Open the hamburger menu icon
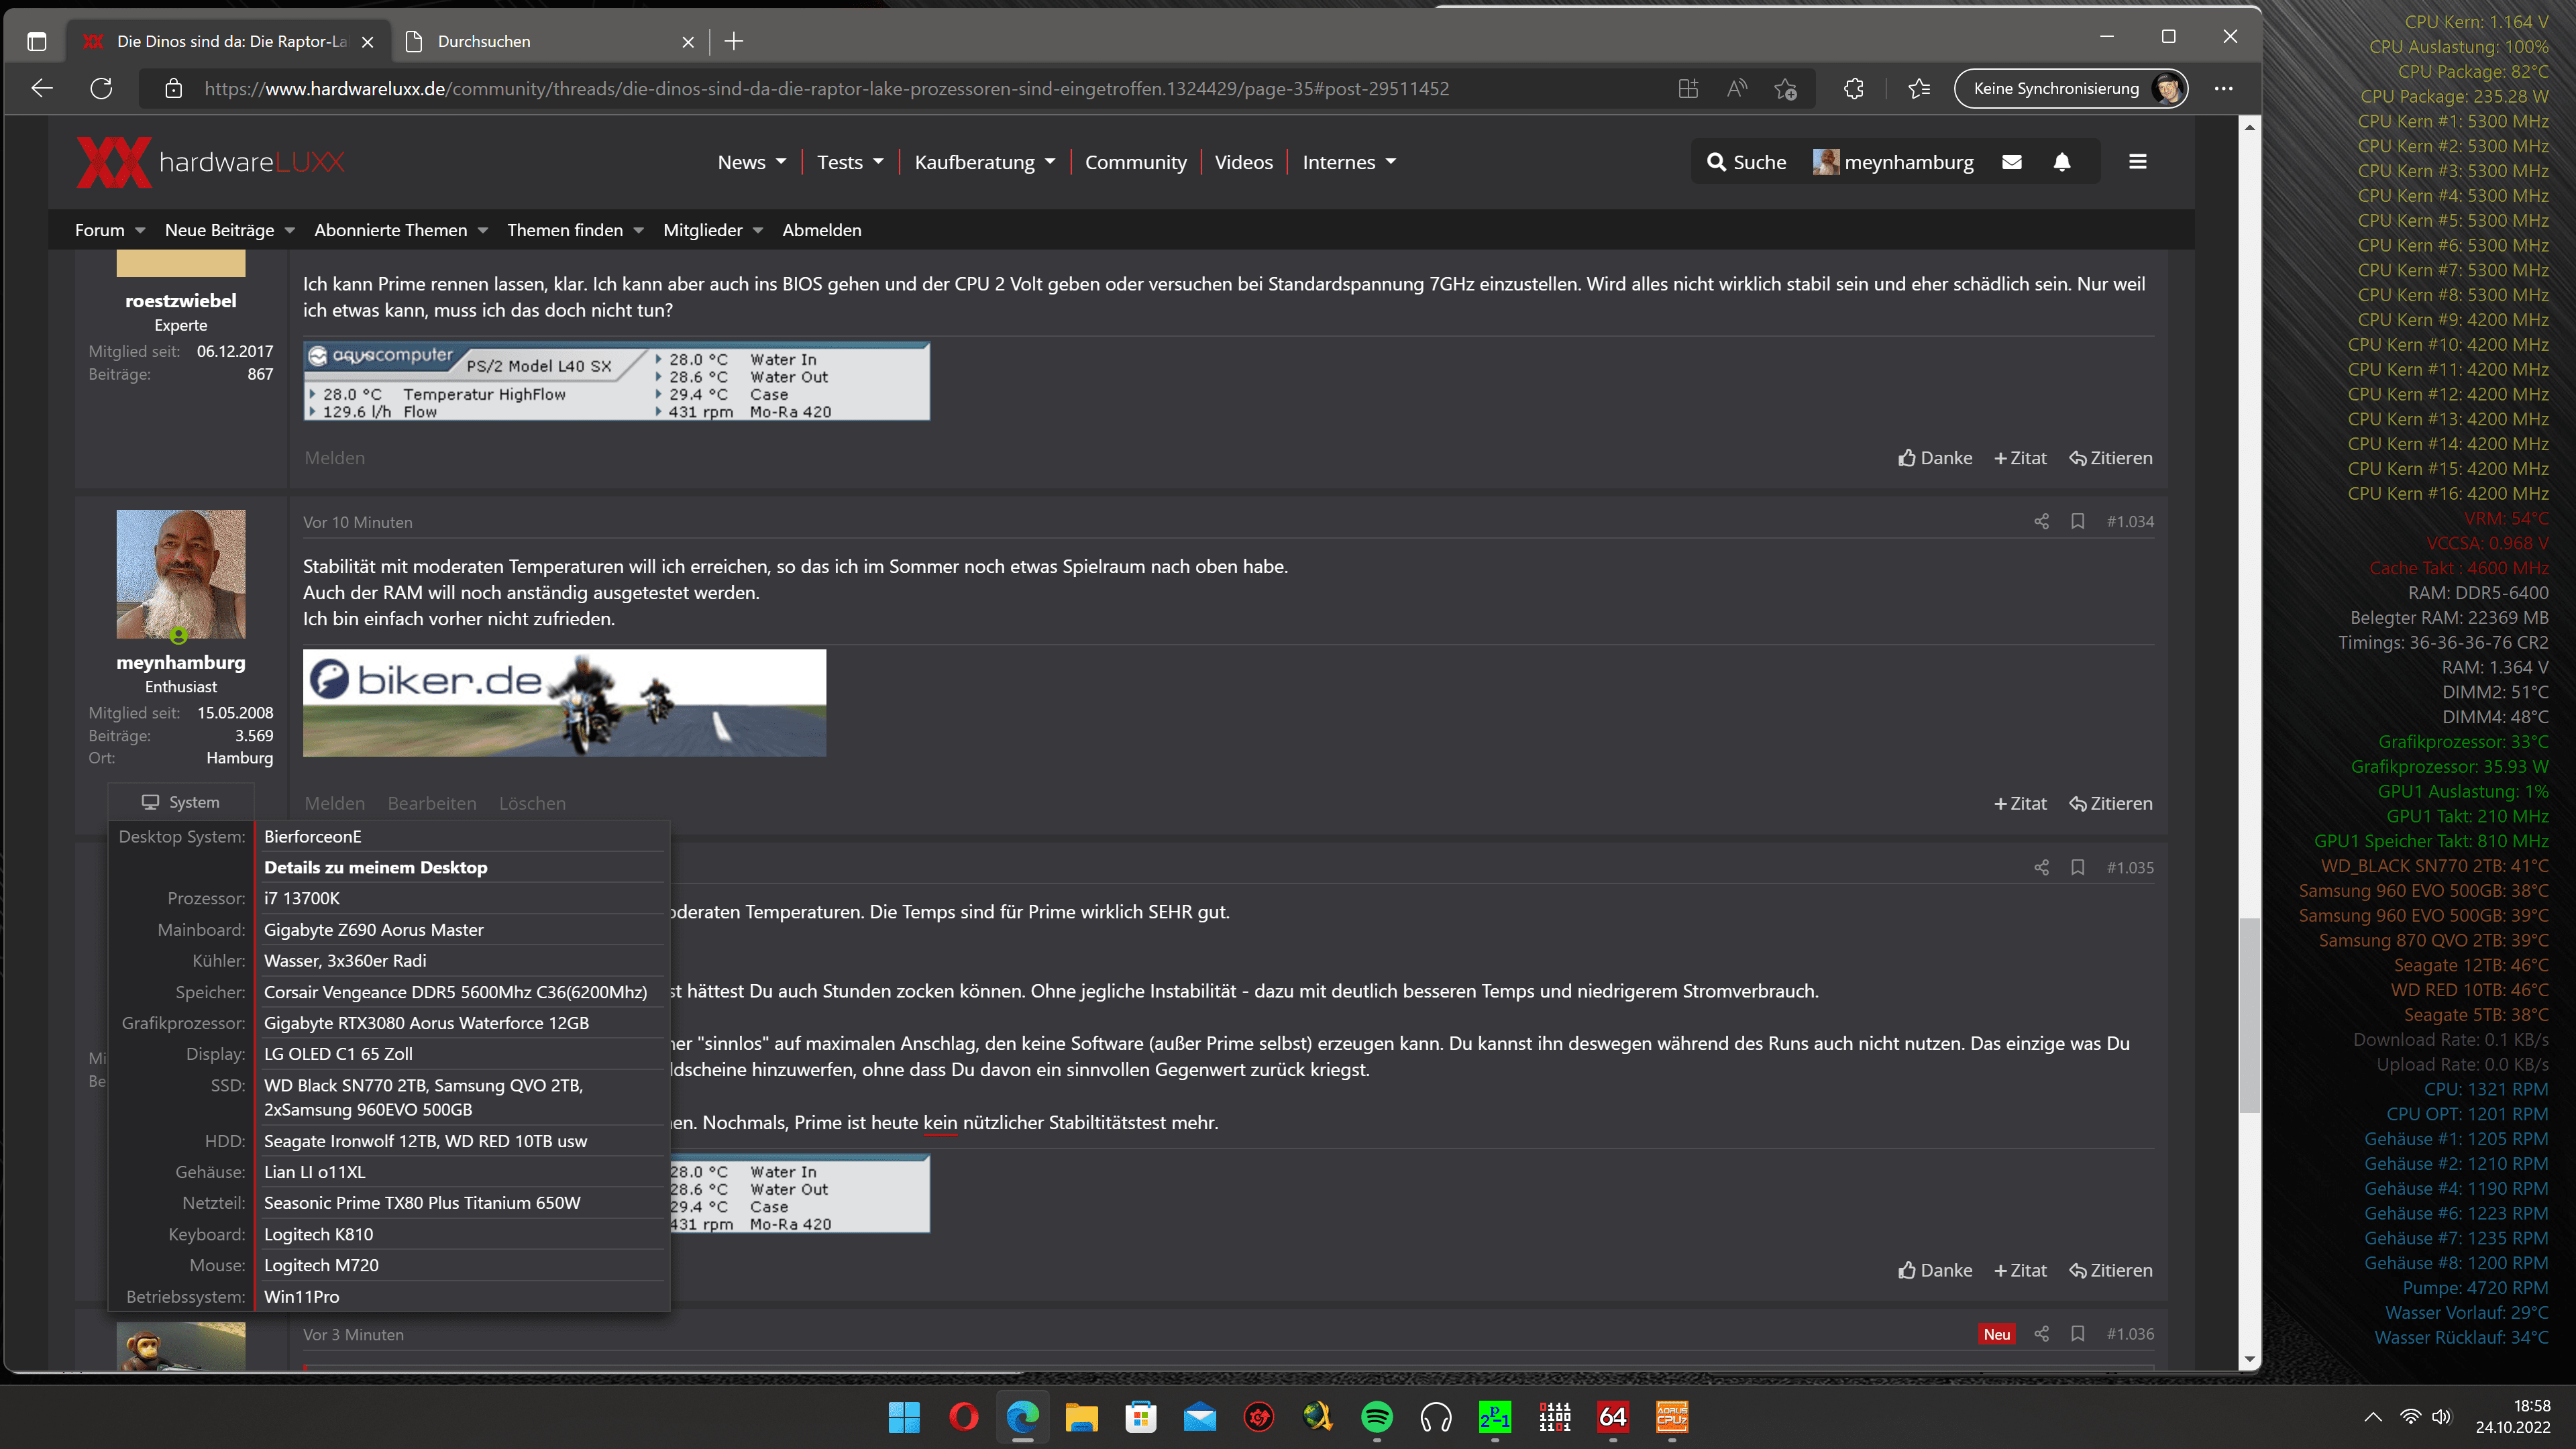This screenshot has width=2576, height=1449. 2137,162
